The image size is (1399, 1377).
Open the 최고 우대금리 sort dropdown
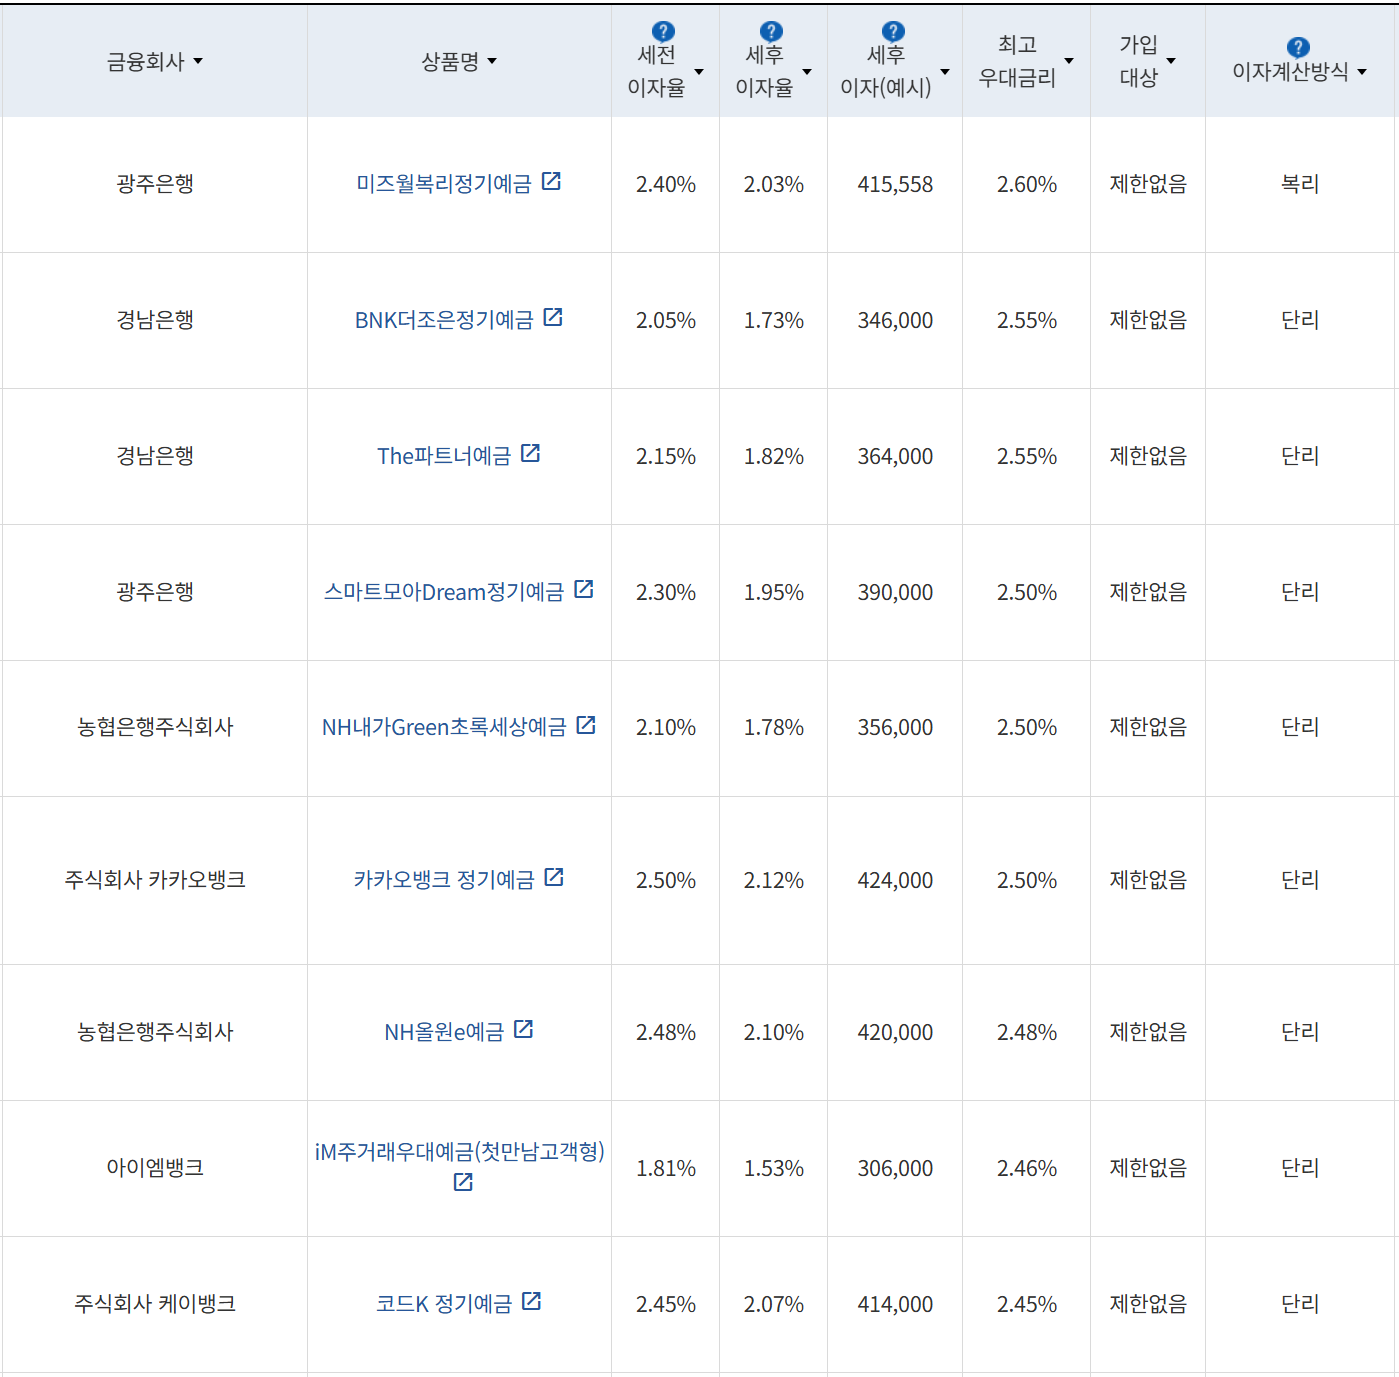click(x=1069, y=62)
